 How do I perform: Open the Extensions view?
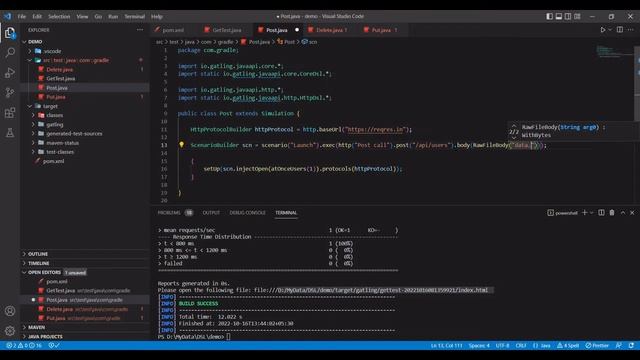10,113
